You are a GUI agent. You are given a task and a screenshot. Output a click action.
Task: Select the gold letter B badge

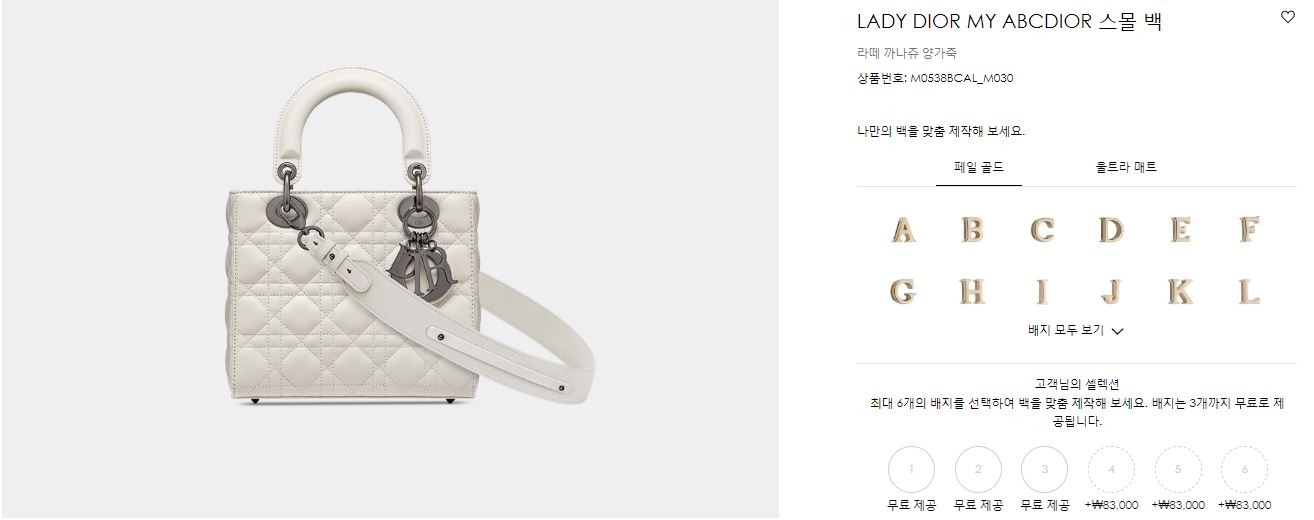[x=972, y=230]
